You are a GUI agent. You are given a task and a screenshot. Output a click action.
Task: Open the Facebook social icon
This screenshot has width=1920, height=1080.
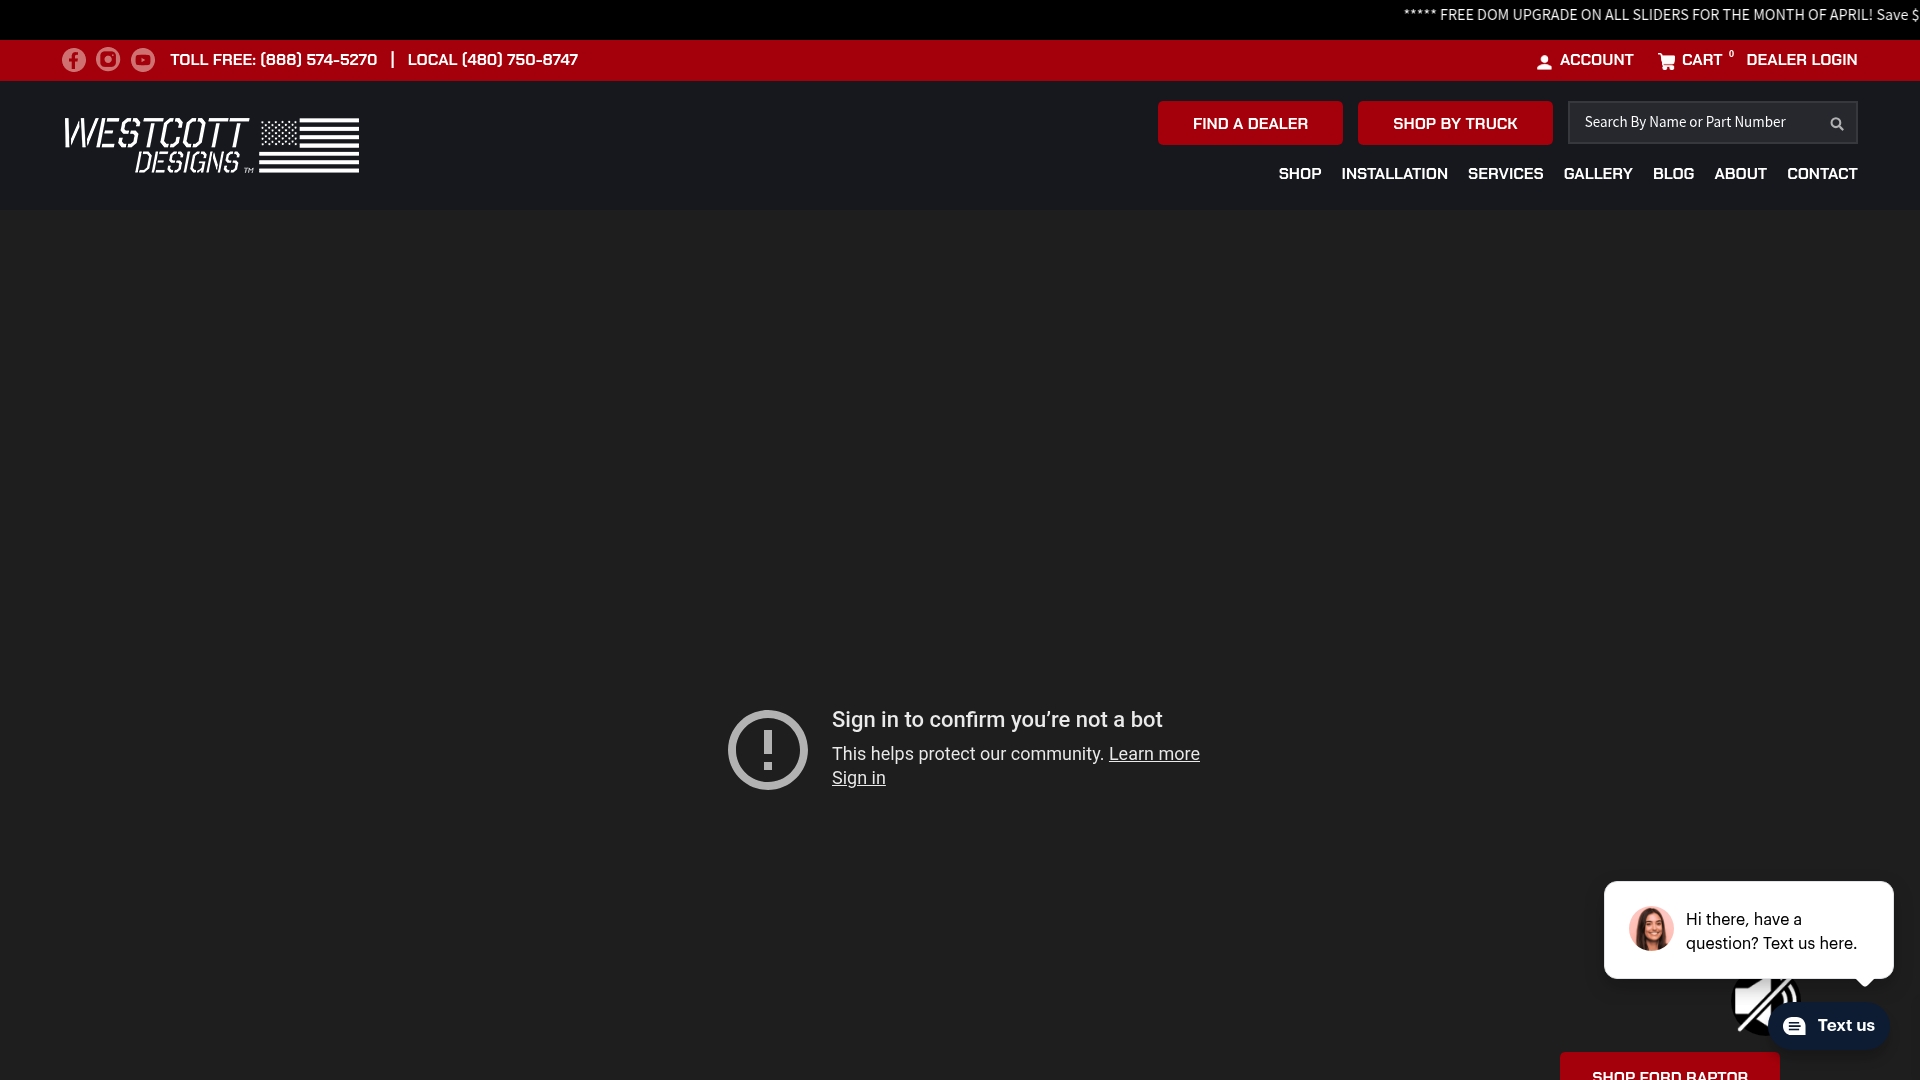click(x=73, y=60)
